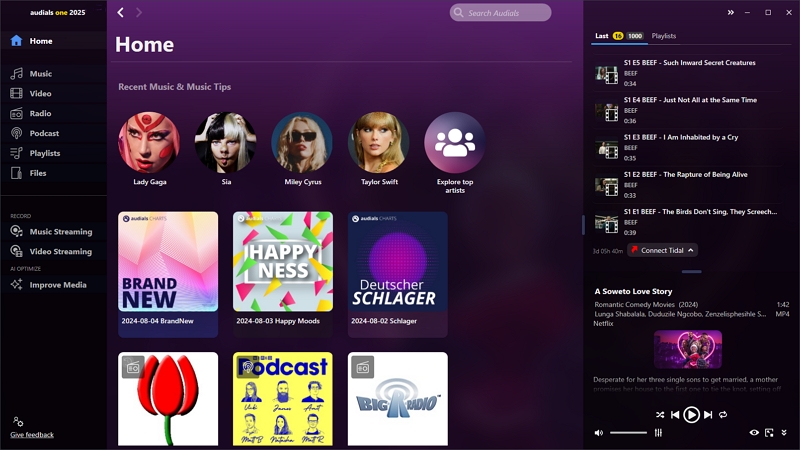800x450 pixels.
Task: Select S1 E3 BEEF I Am Inhabited by a Cry
Action: [687, 147]
